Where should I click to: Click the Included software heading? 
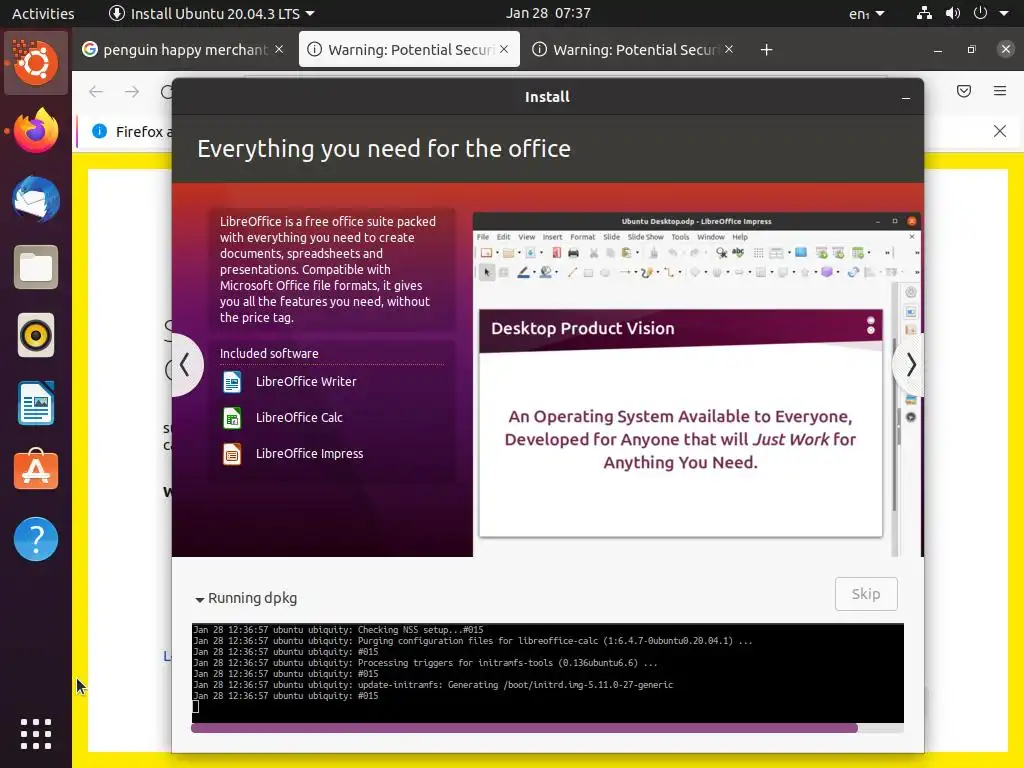(x=269, y=353)
